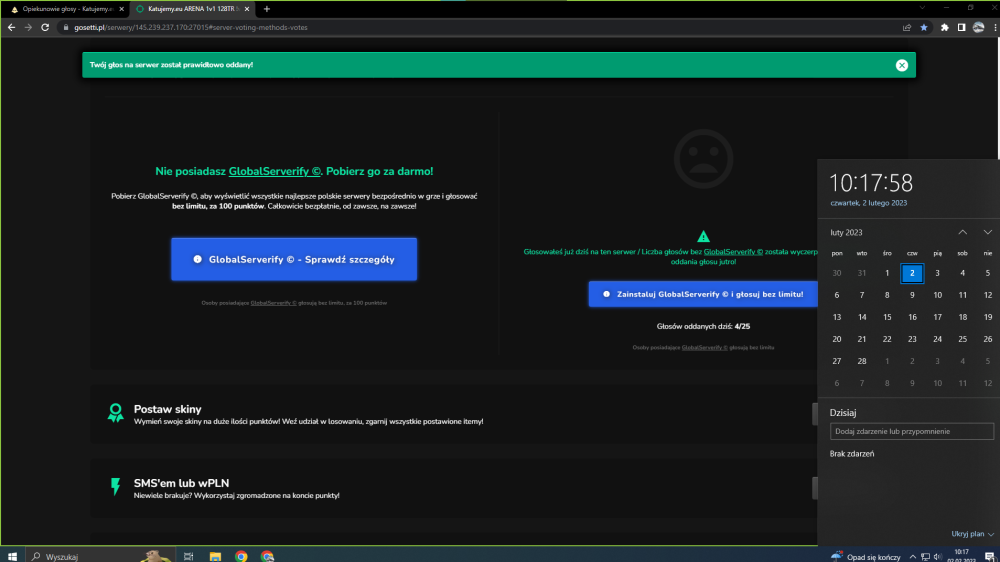Open File Explorer from the taskbar
This screenshot has width=1000, height=562.
coord(215,556)
